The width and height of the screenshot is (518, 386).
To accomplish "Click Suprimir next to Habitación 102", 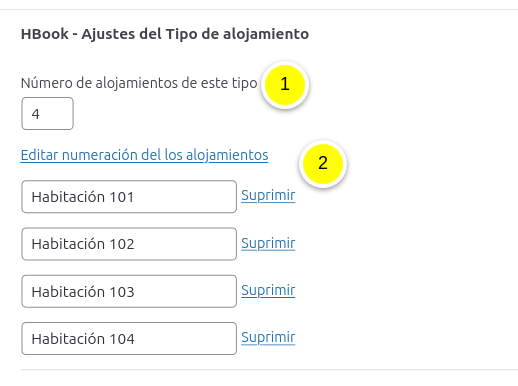I will coord(268,243).
